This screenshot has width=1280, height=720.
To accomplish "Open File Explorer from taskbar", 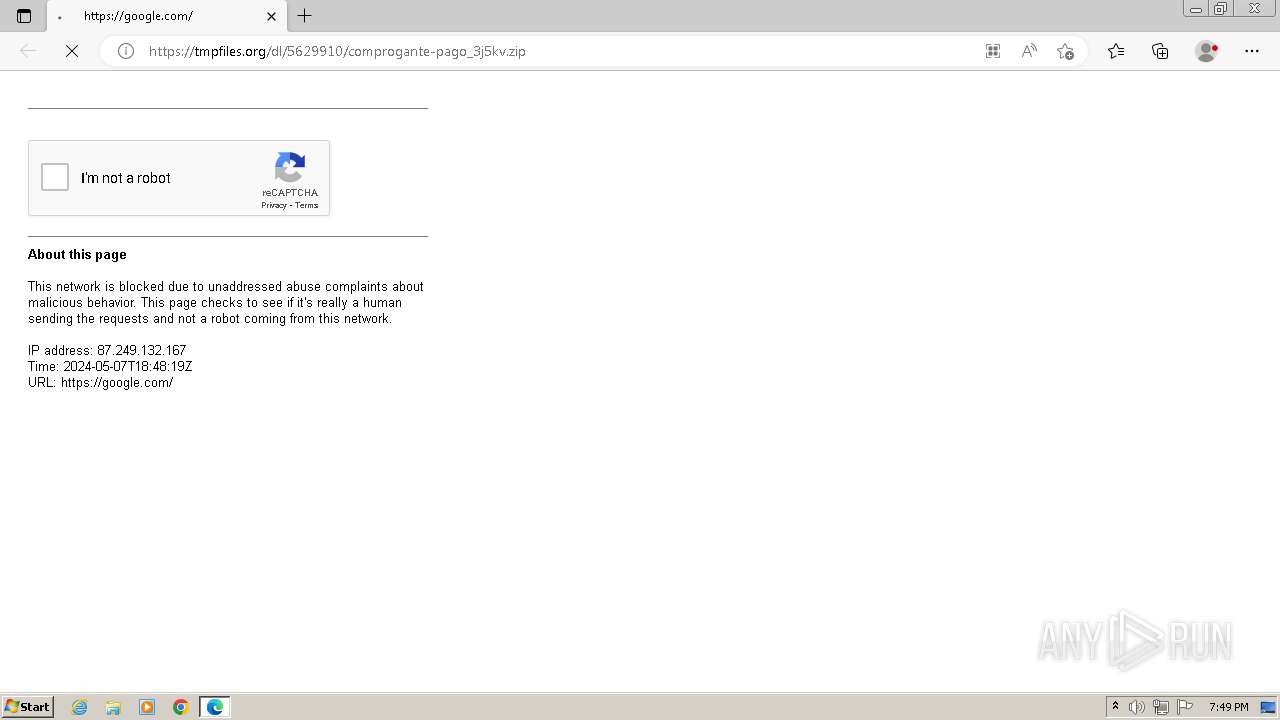I will click(x=113, y=707).
